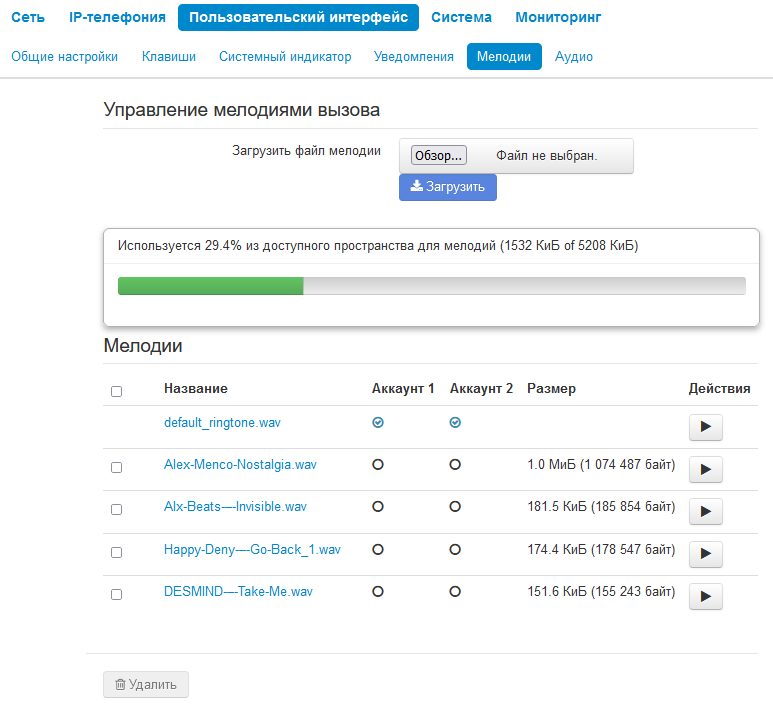
Task: Select Пользовательский интерфейс main menu
Action: pos(298,17)
